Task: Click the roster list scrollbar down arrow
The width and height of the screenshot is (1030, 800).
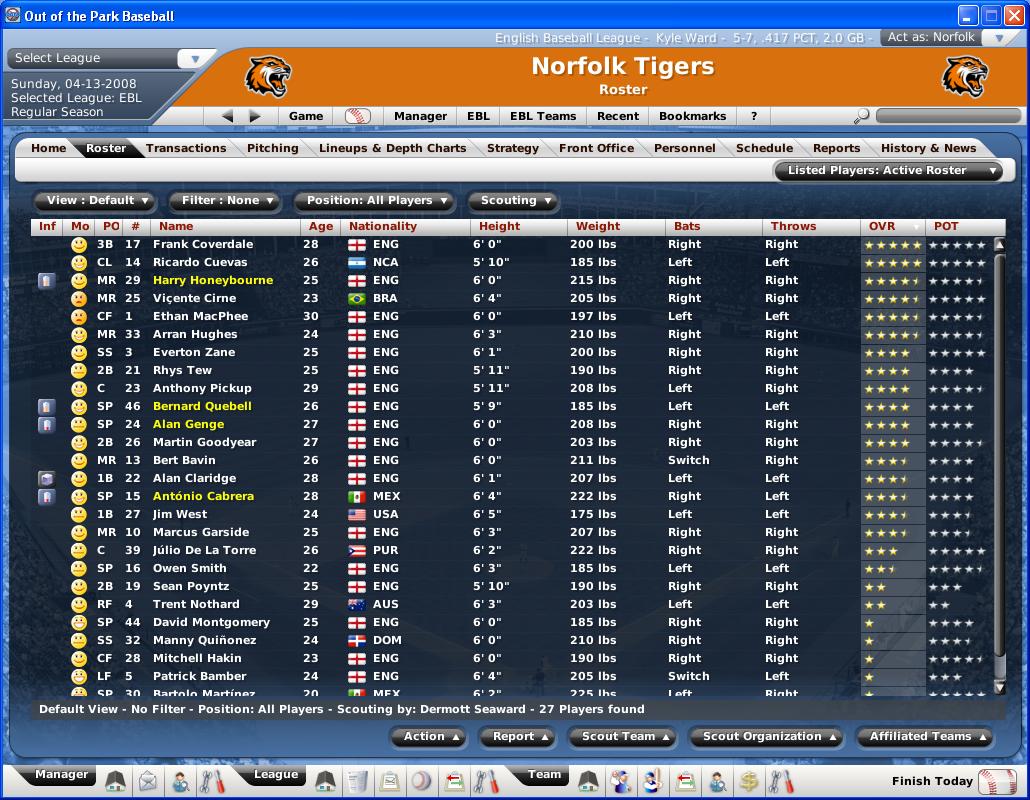Action: pos(999,687)
